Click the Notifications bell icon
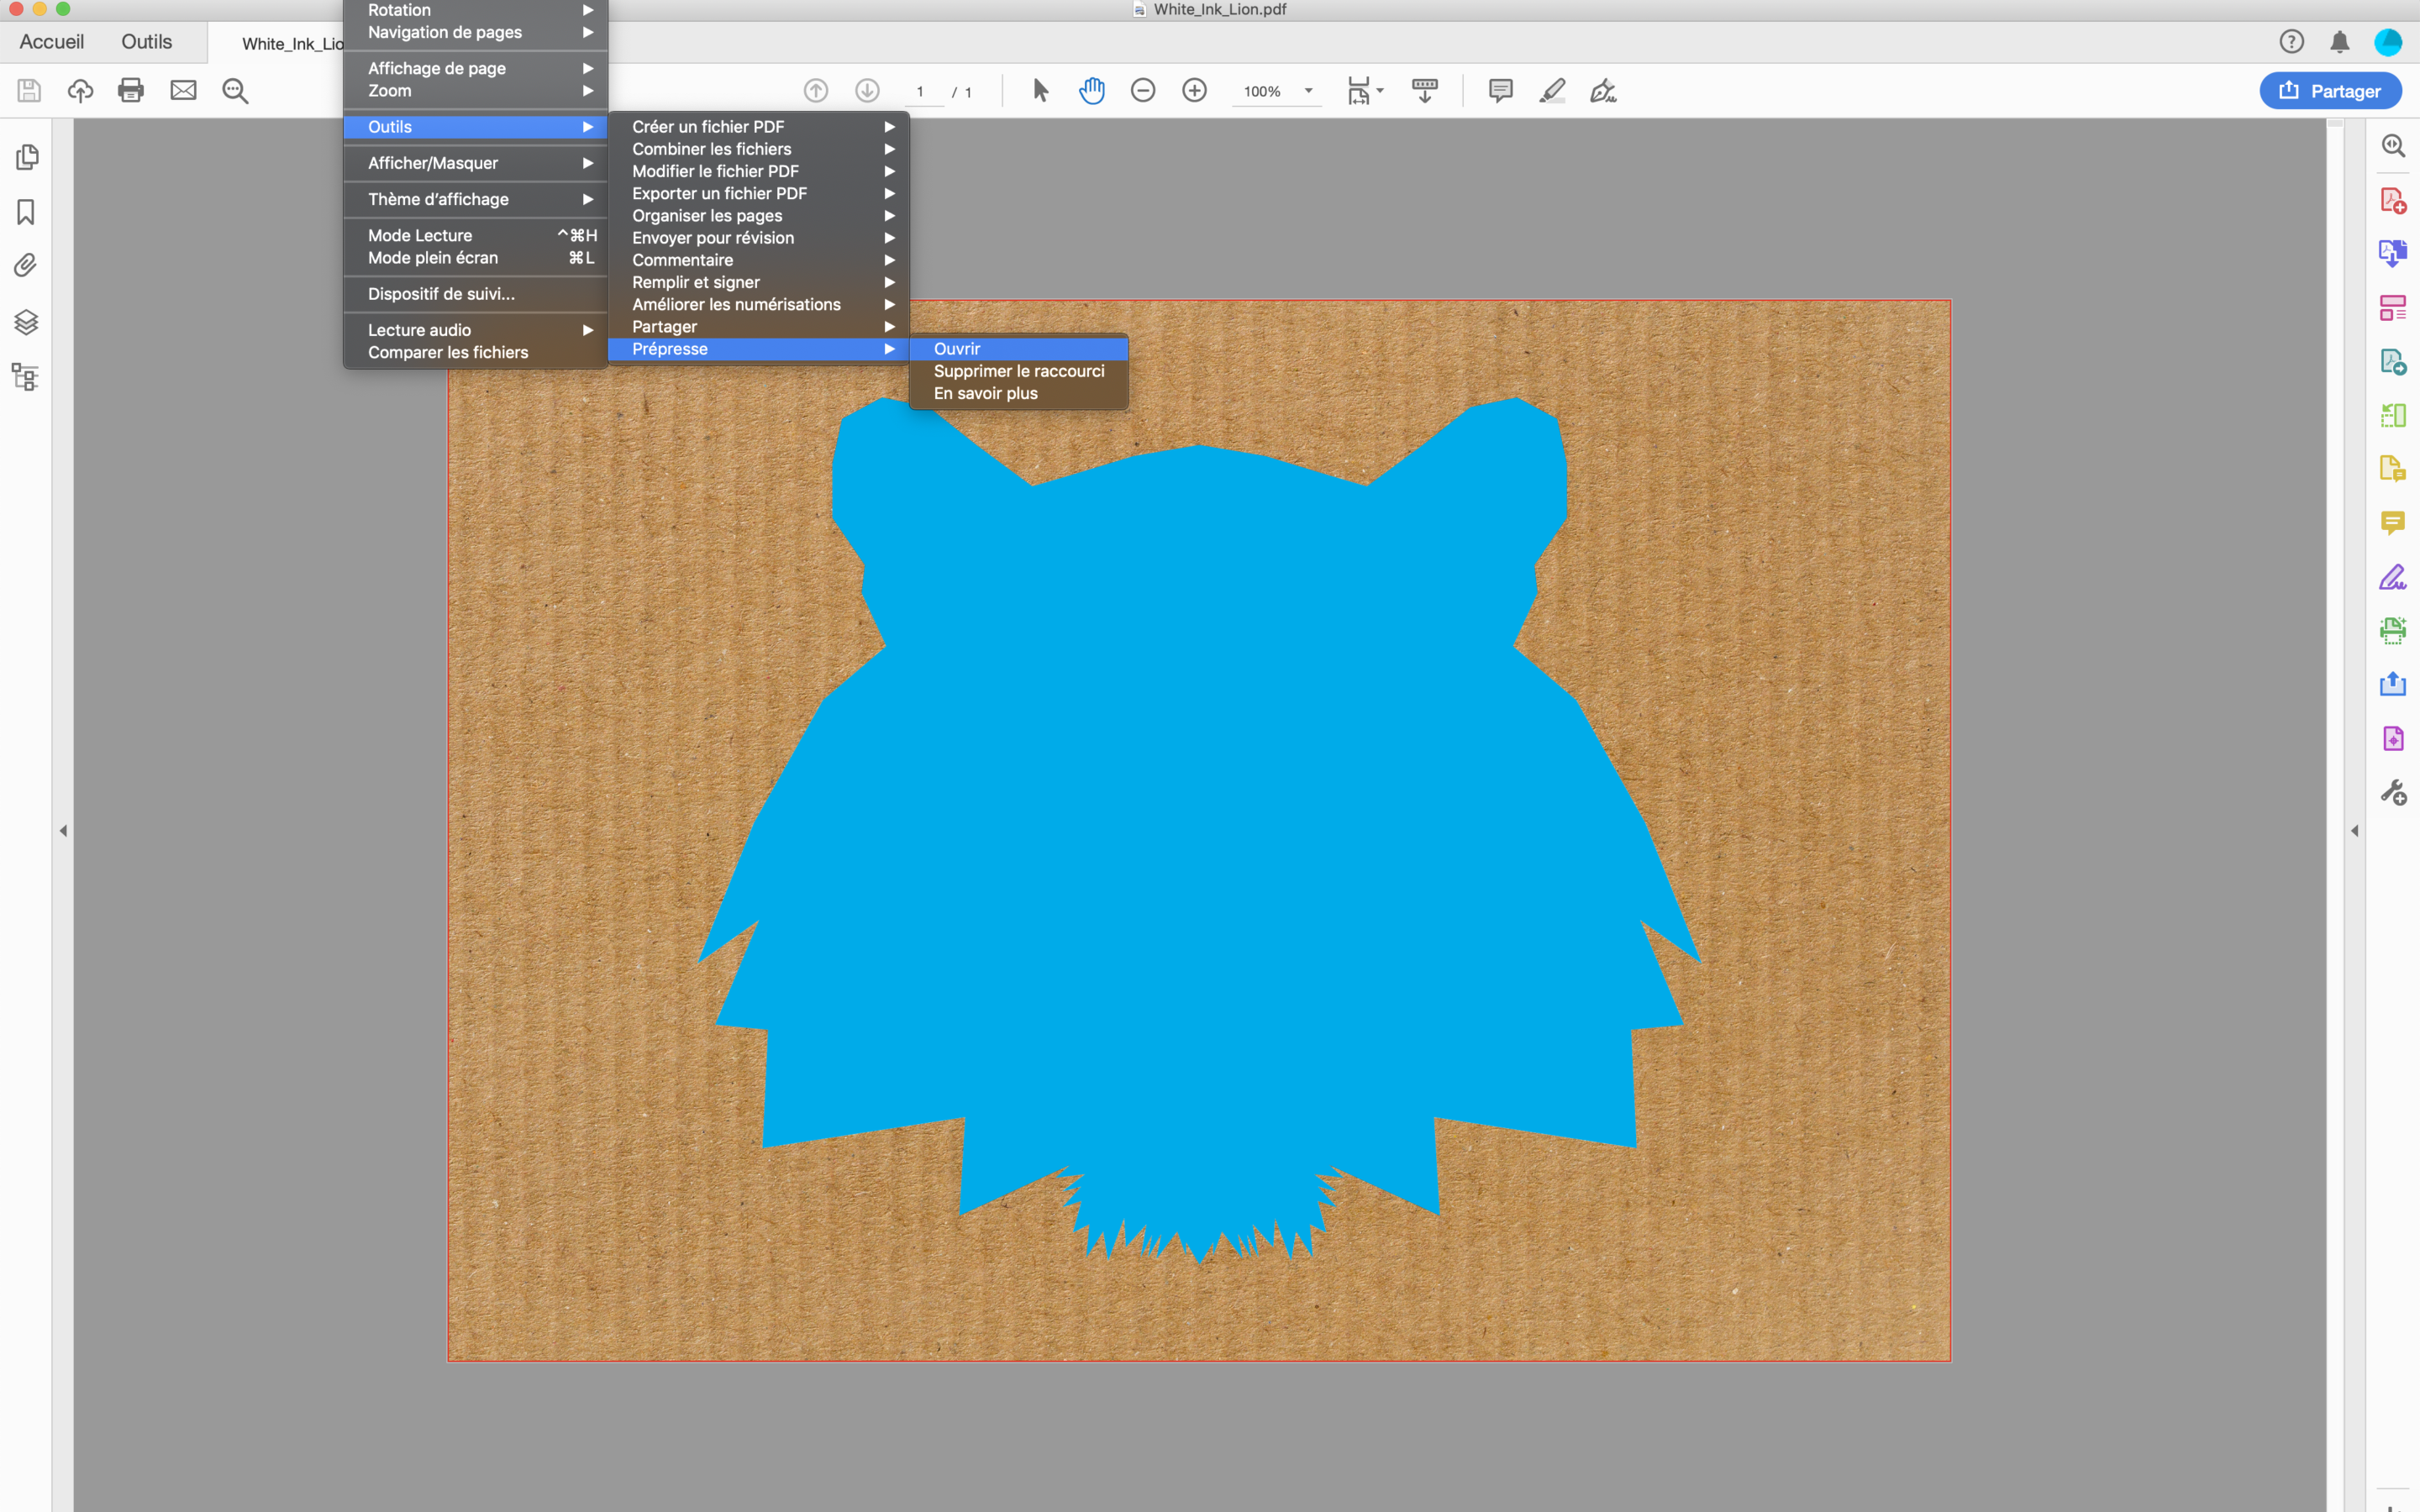The width and height of the screenshot is (2420, 1512). 2340,42
